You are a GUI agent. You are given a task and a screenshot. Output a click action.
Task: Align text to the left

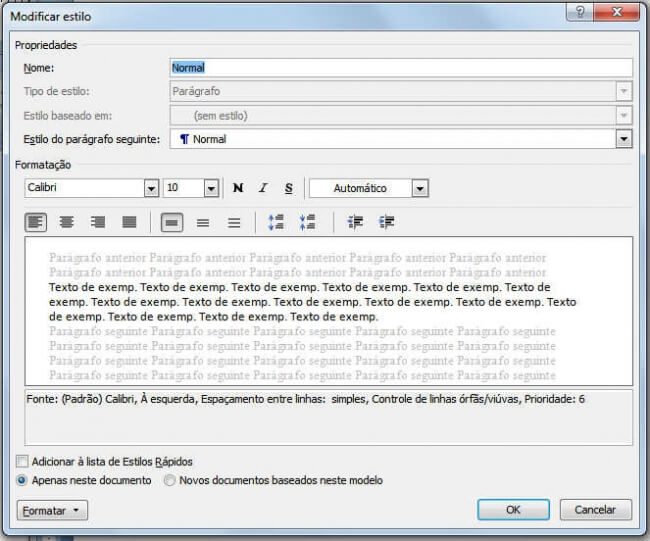[x=36, y=223]
